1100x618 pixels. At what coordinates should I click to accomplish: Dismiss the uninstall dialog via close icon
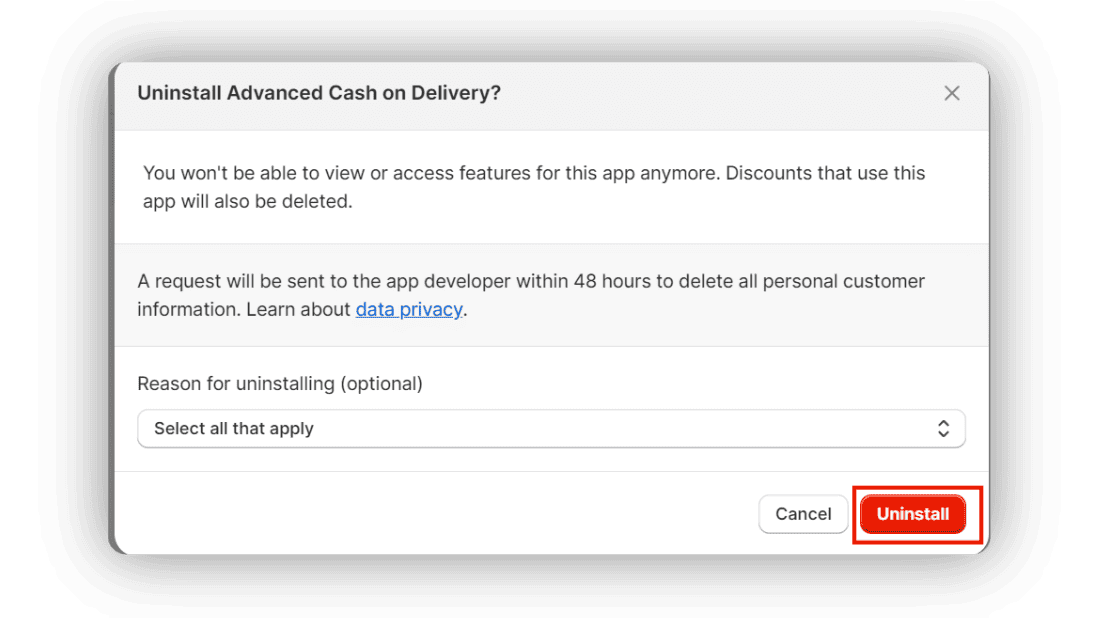pos(951,93)
